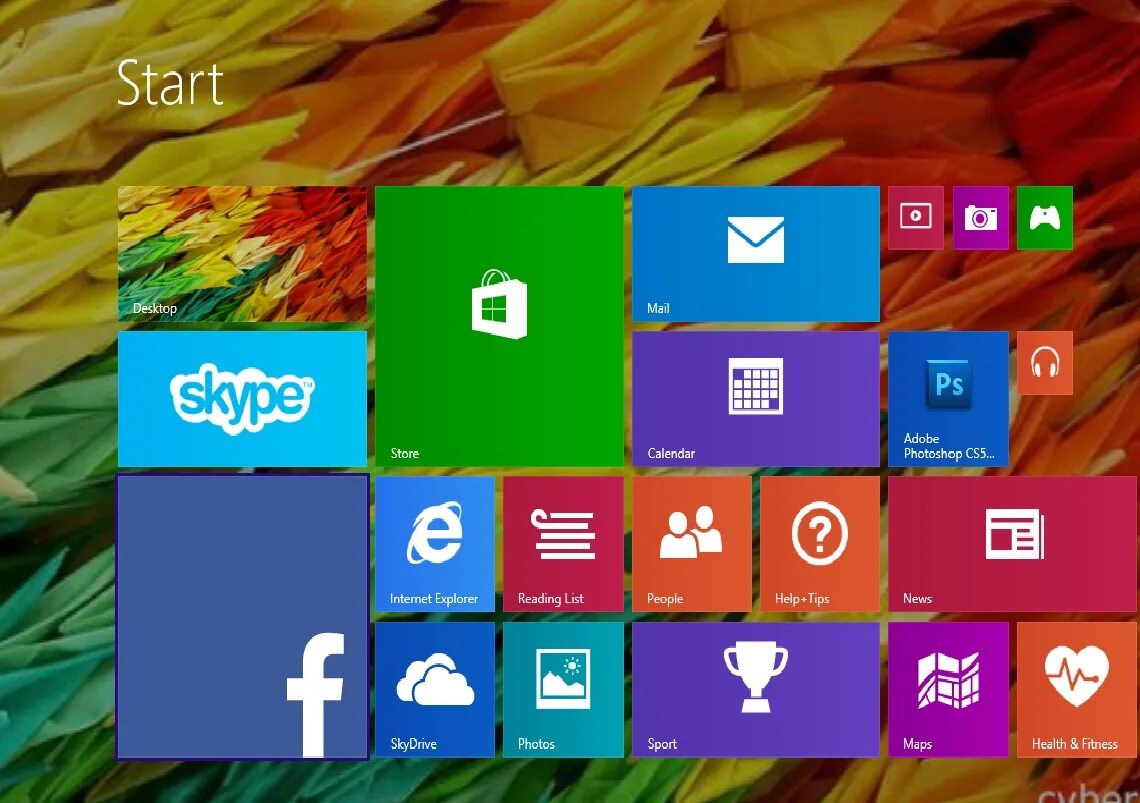Open the Facebook tile

(242, 617)
